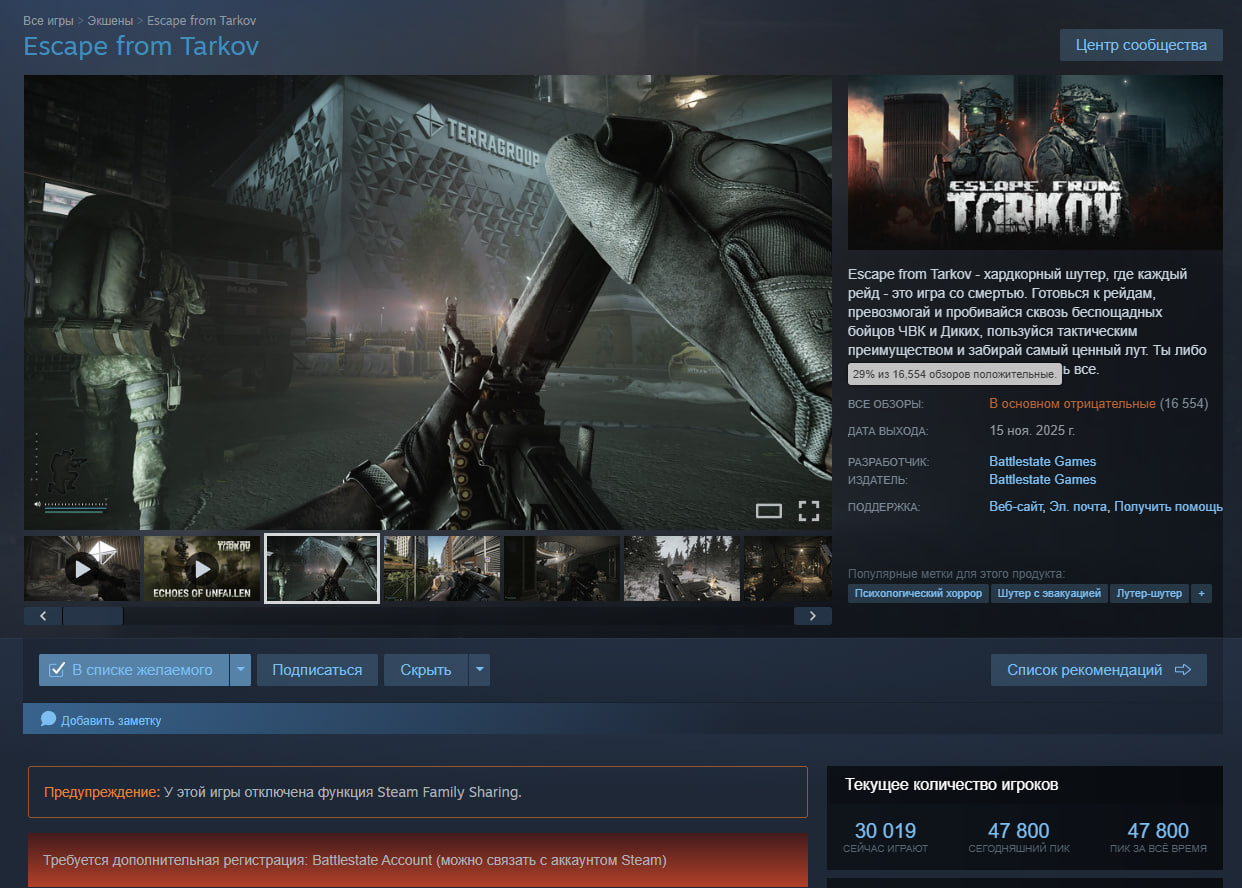
Task: Click the 'Скрыть' ignore button
Action: 426,670
